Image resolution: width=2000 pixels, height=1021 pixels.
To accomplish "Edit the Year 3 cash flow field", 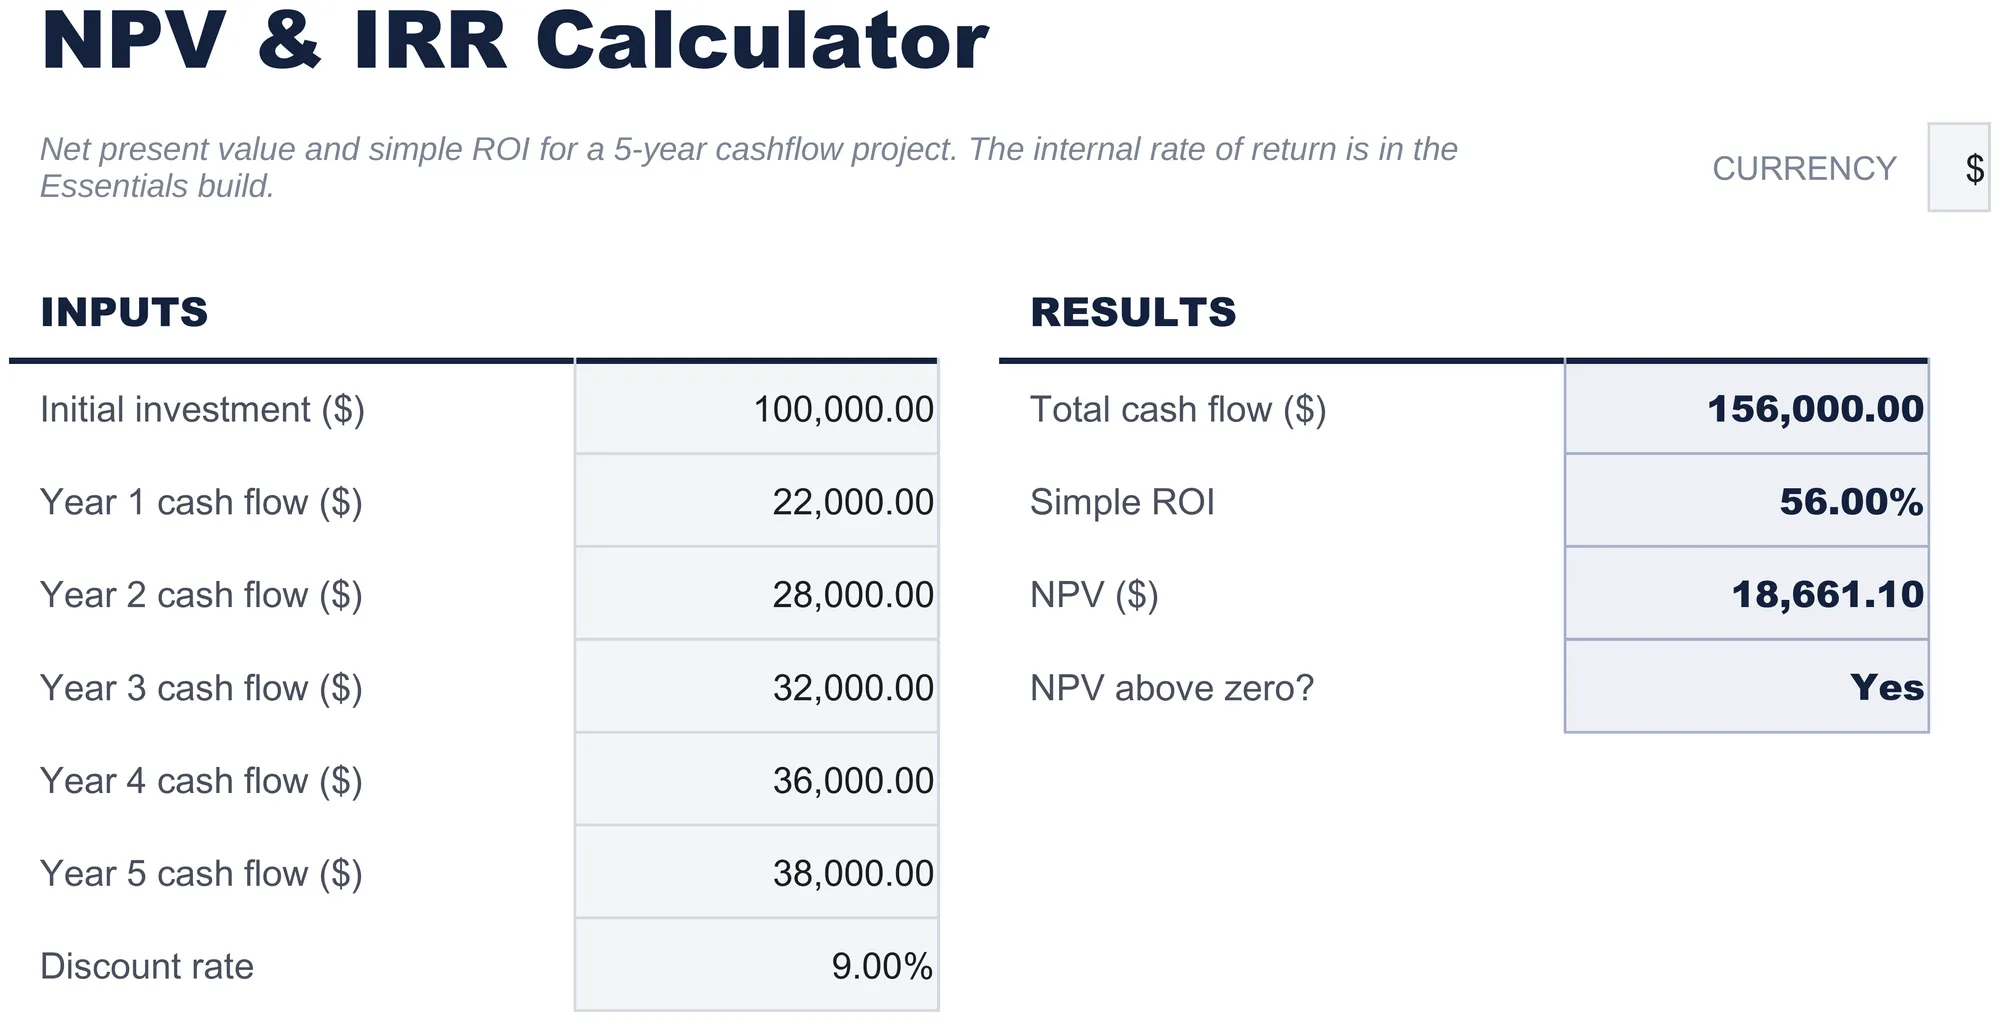I will [x=757, y=686].
